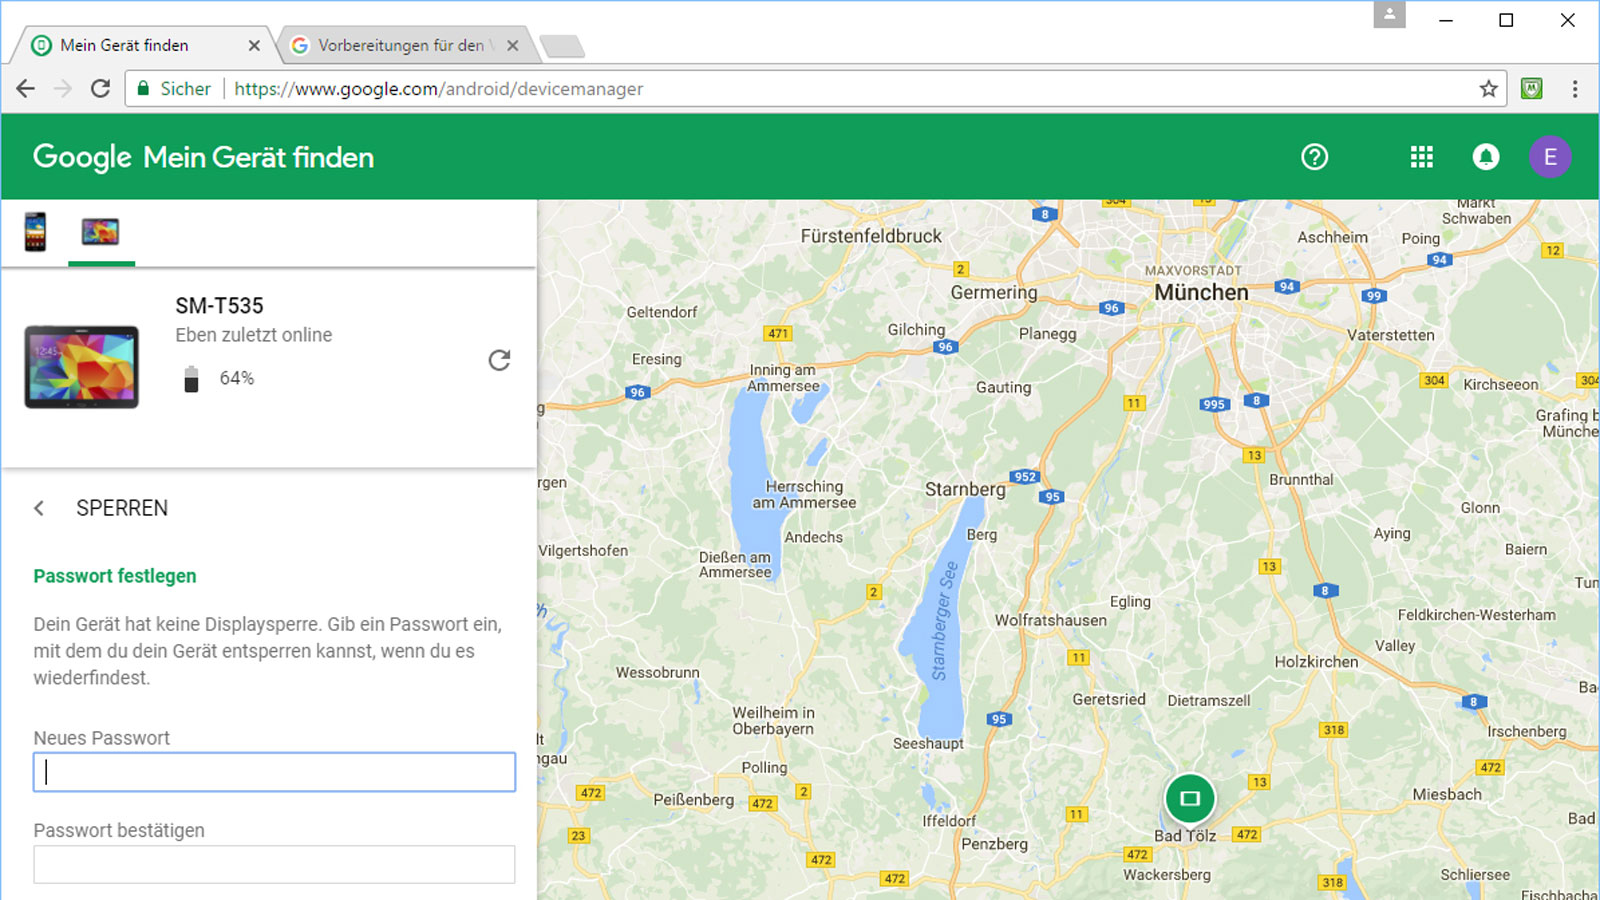This screenshot has height=900, width=1600.
Task: Select the smartphone device thumbnail
Action: 34,232
